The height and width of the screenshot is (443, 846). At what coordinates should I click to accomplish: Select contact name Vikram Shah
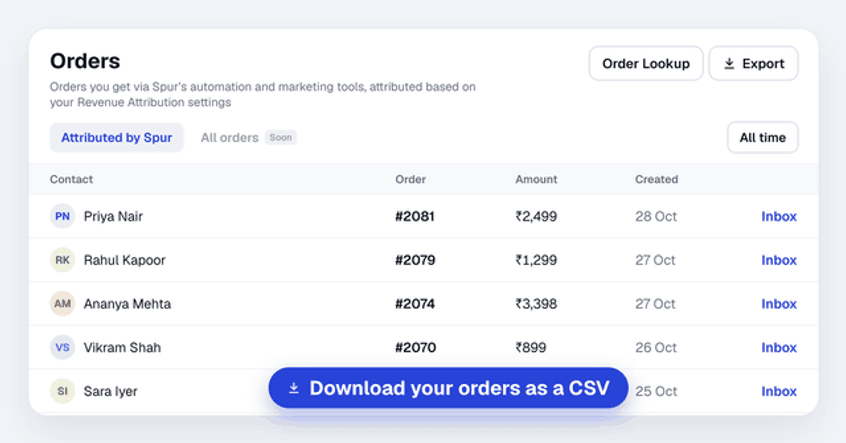(x=122, y=347)
